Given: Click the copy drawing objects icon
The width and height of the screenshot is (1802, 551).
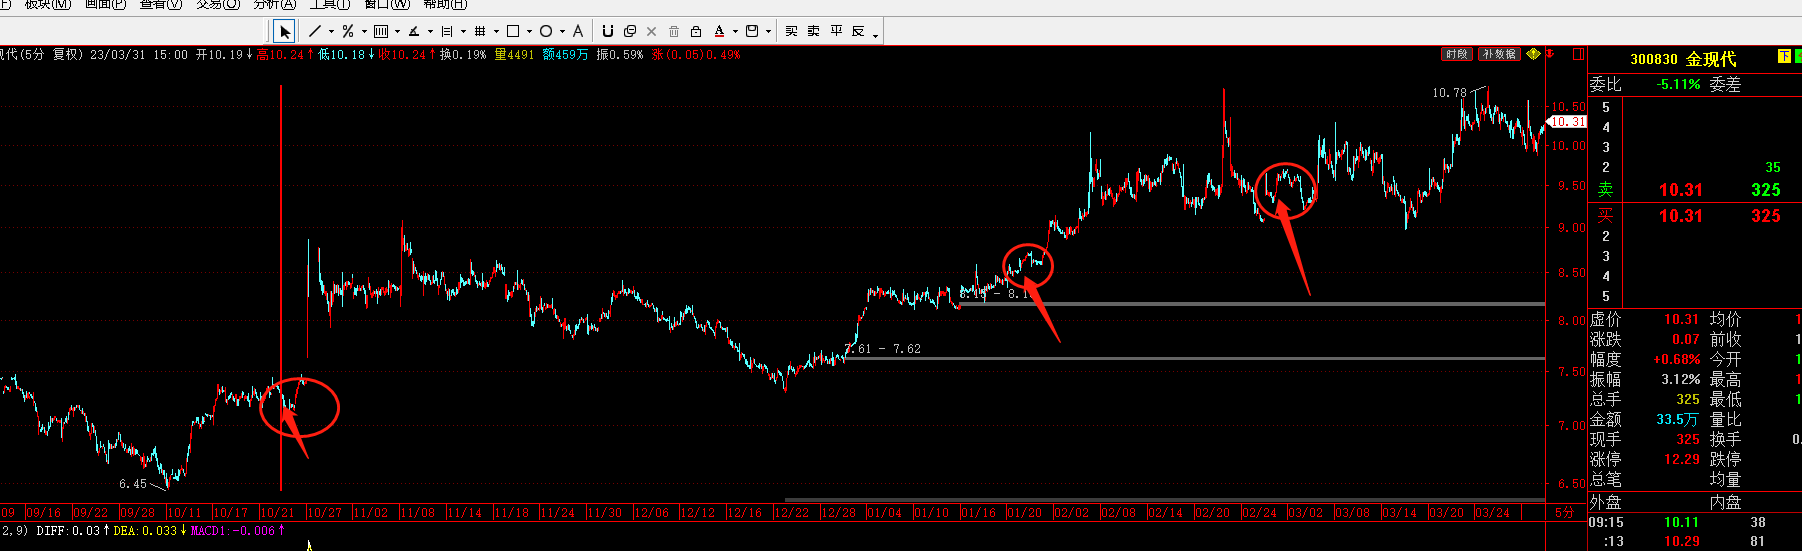Looking at the screenshot, I should (x=630, y=32).
